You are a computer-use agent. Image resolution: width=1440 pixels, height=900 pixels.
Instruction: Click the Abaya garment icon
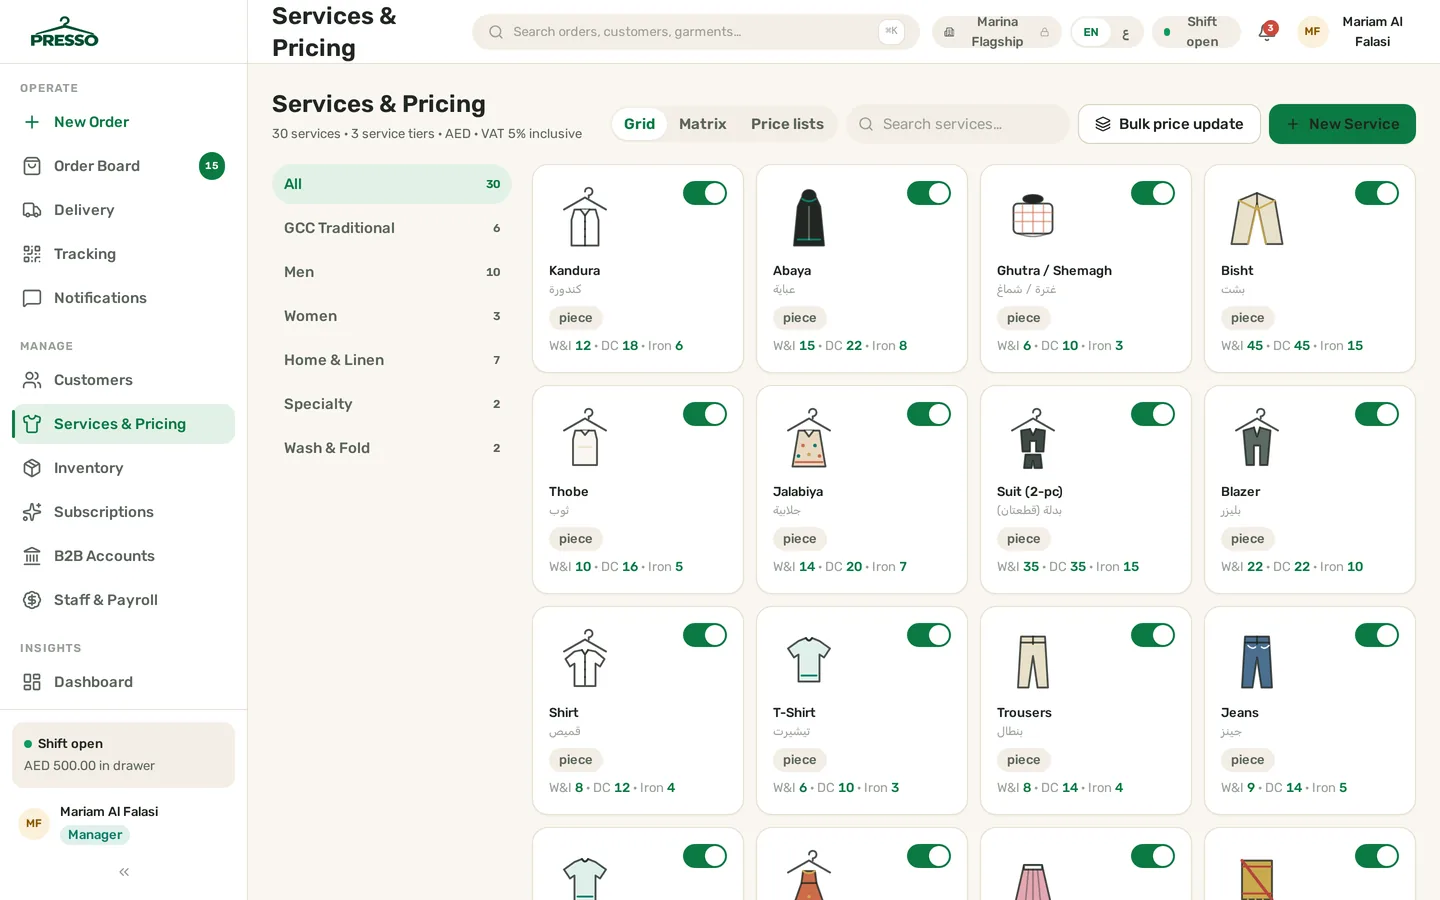809,217
